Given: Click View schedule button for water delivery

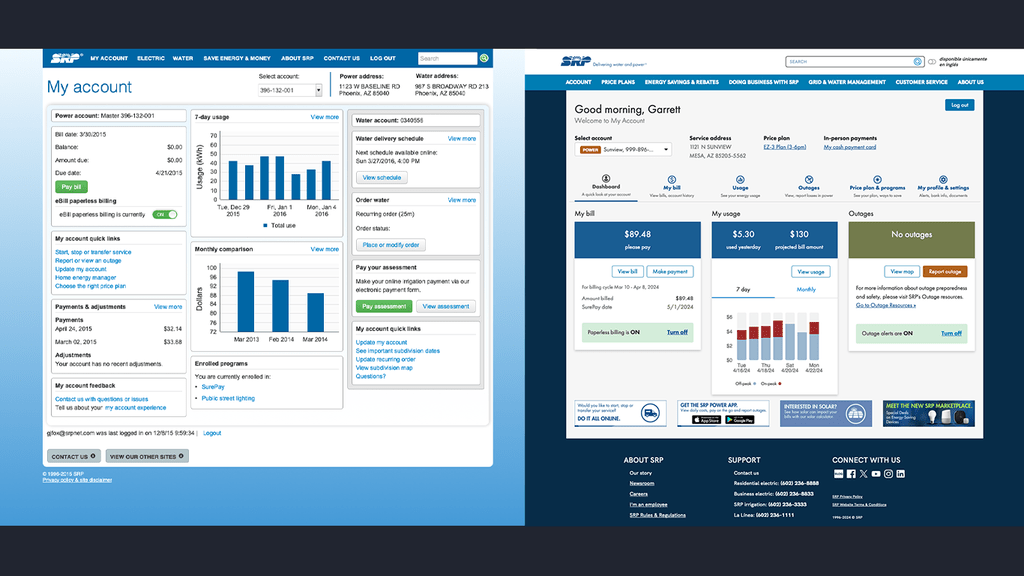Looking at the screenshot, I should (x=381, y=178).
